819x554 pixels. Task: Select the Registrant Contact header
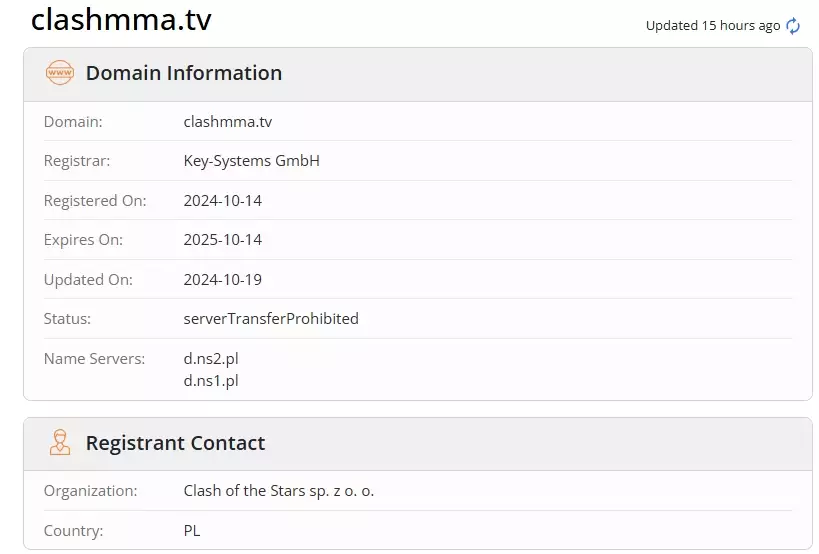coord(175,443)
